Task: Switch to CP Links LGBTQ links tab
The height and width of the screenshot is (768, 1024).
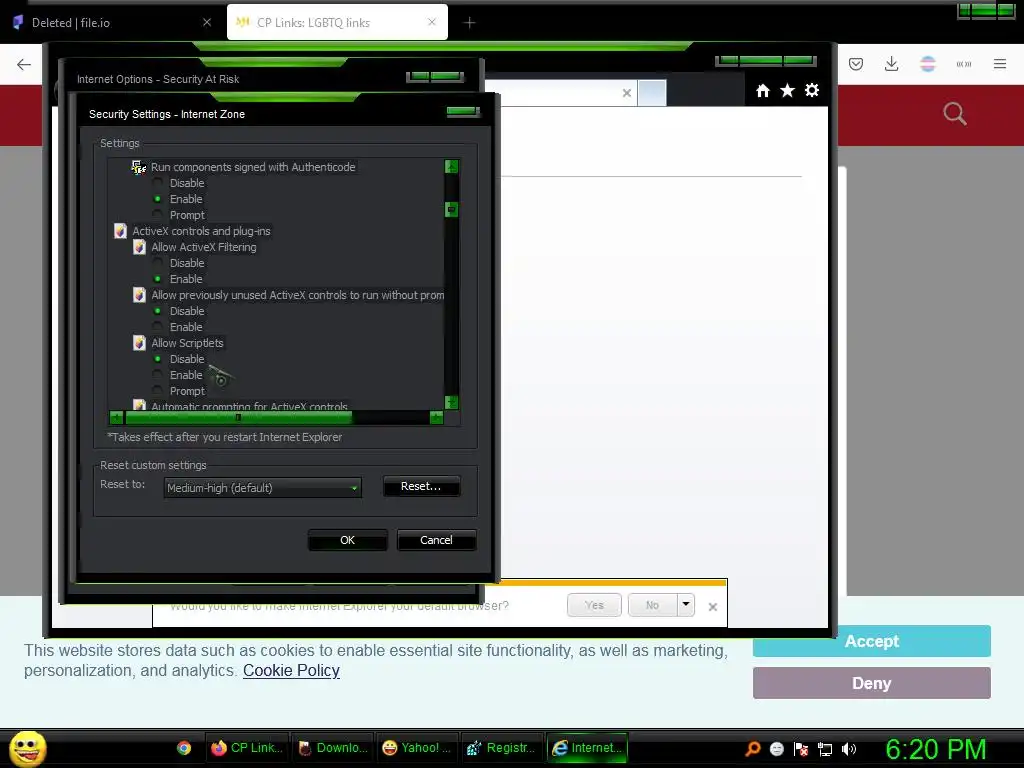Action: click(337, 23)
